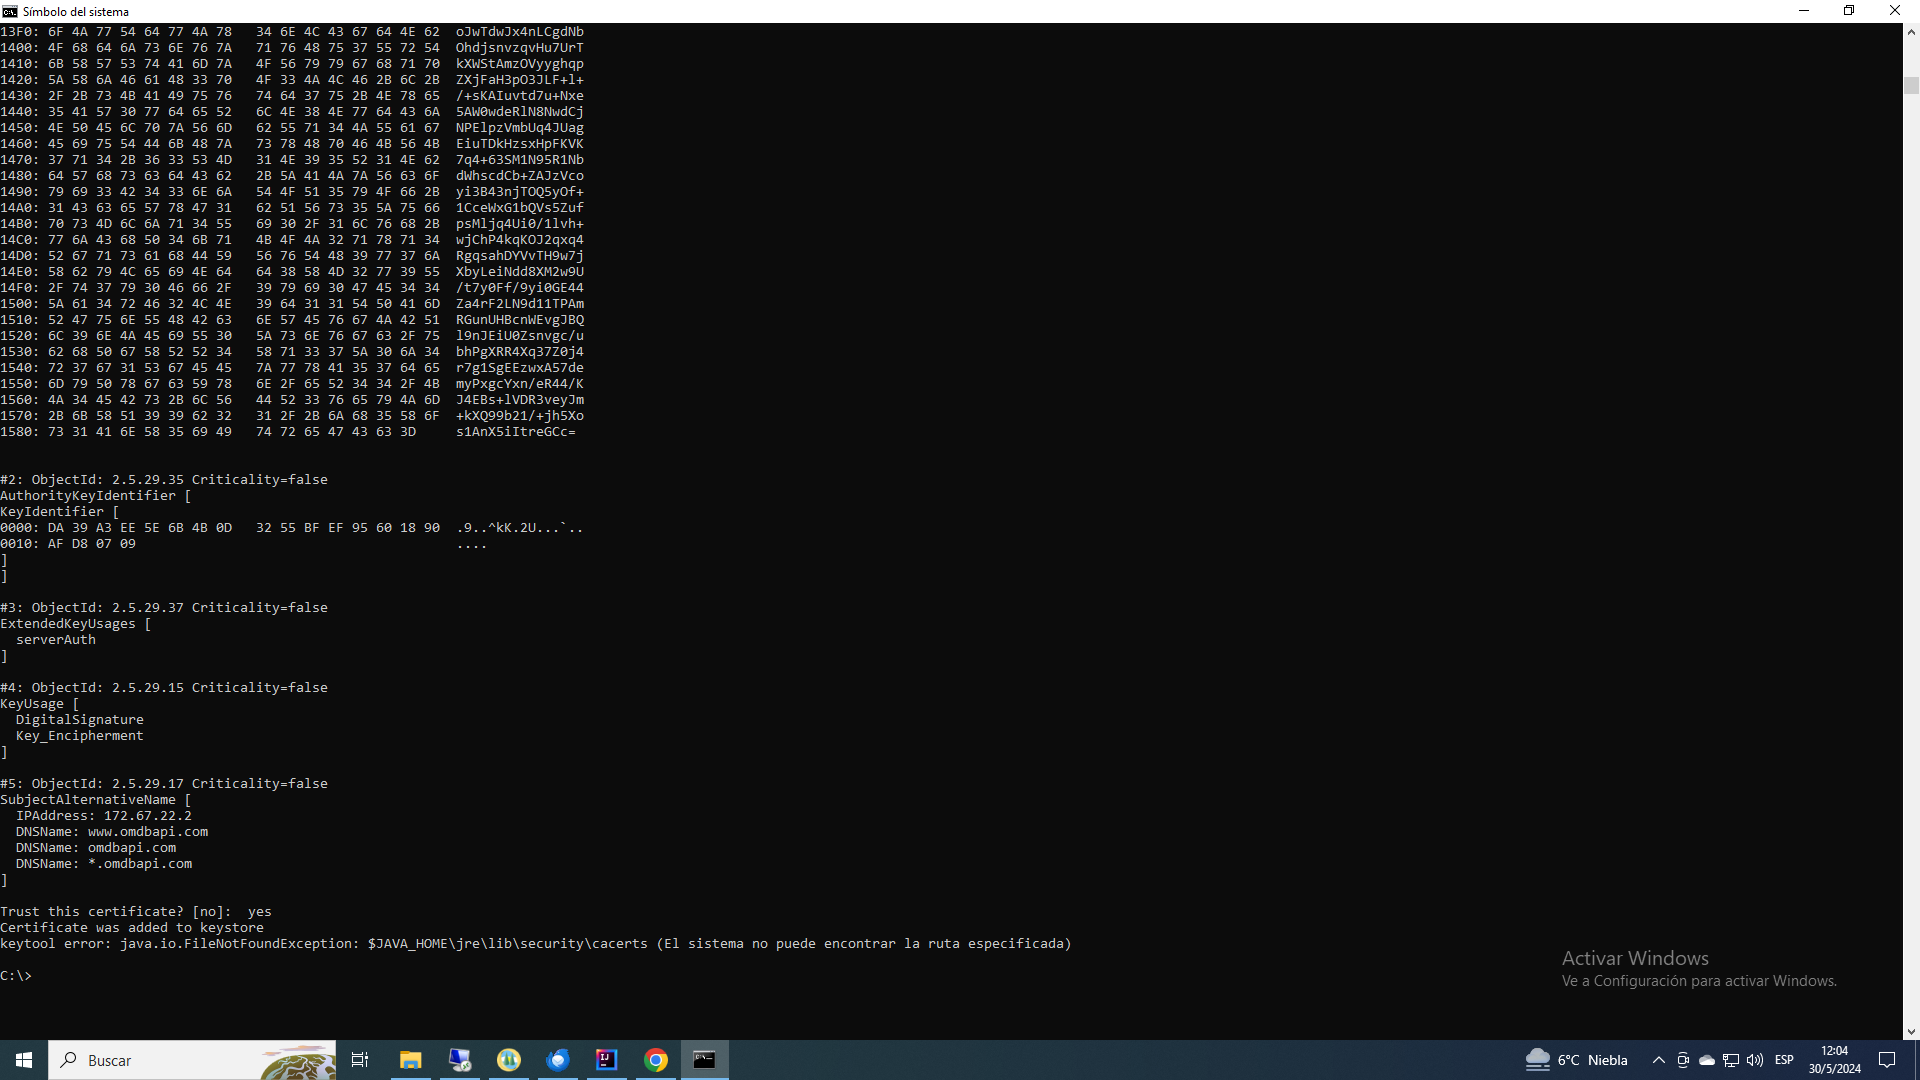The height and width of the screenshot is (1080, 1920).
Task: Click the Buscar taskbar search box
Action: (x=190, y=1060)
